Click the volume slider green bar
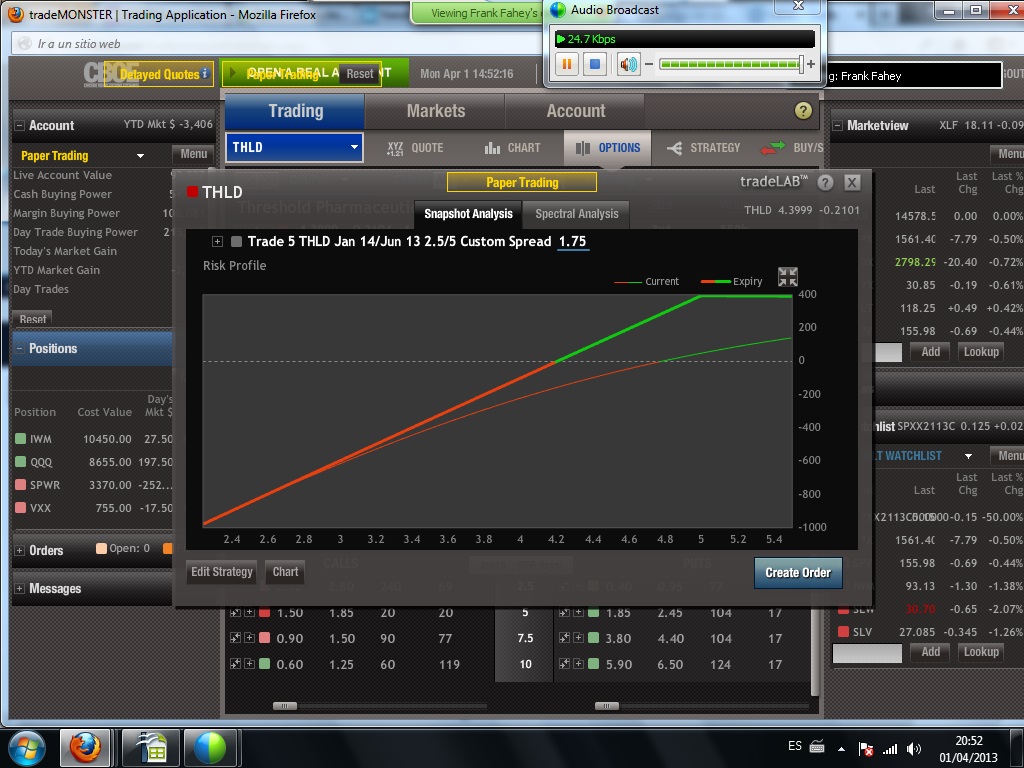 pos(729,64)
